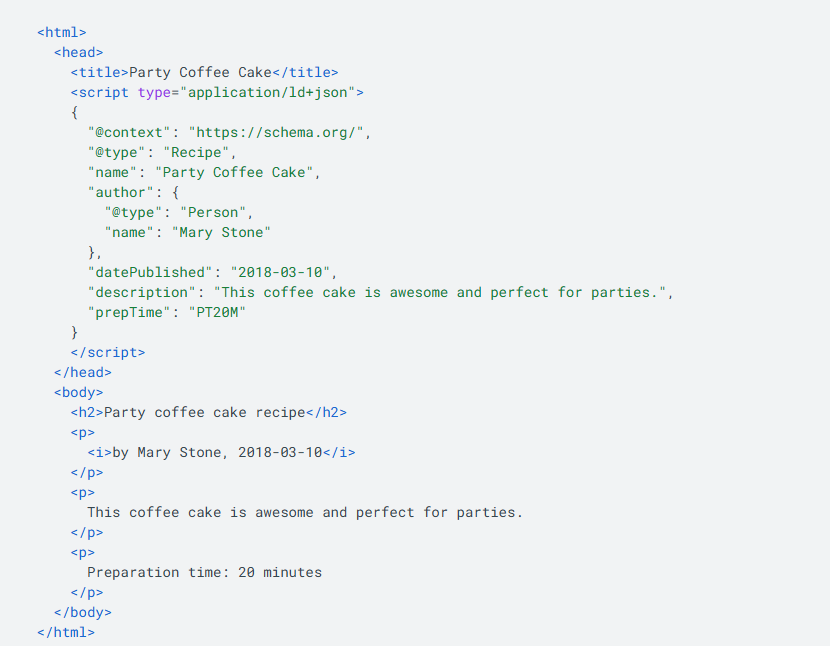Viewport: 830px width, 646px height.
Task: Select the "Recipe" type value
Action: click(200, 152)
